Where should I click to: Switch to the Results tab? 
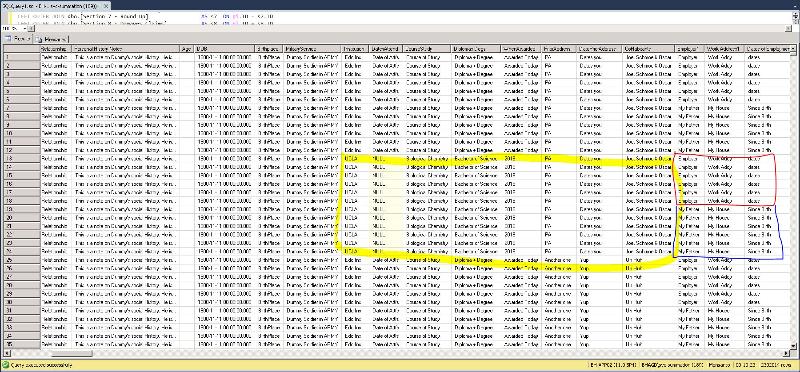tap(18, 39)
